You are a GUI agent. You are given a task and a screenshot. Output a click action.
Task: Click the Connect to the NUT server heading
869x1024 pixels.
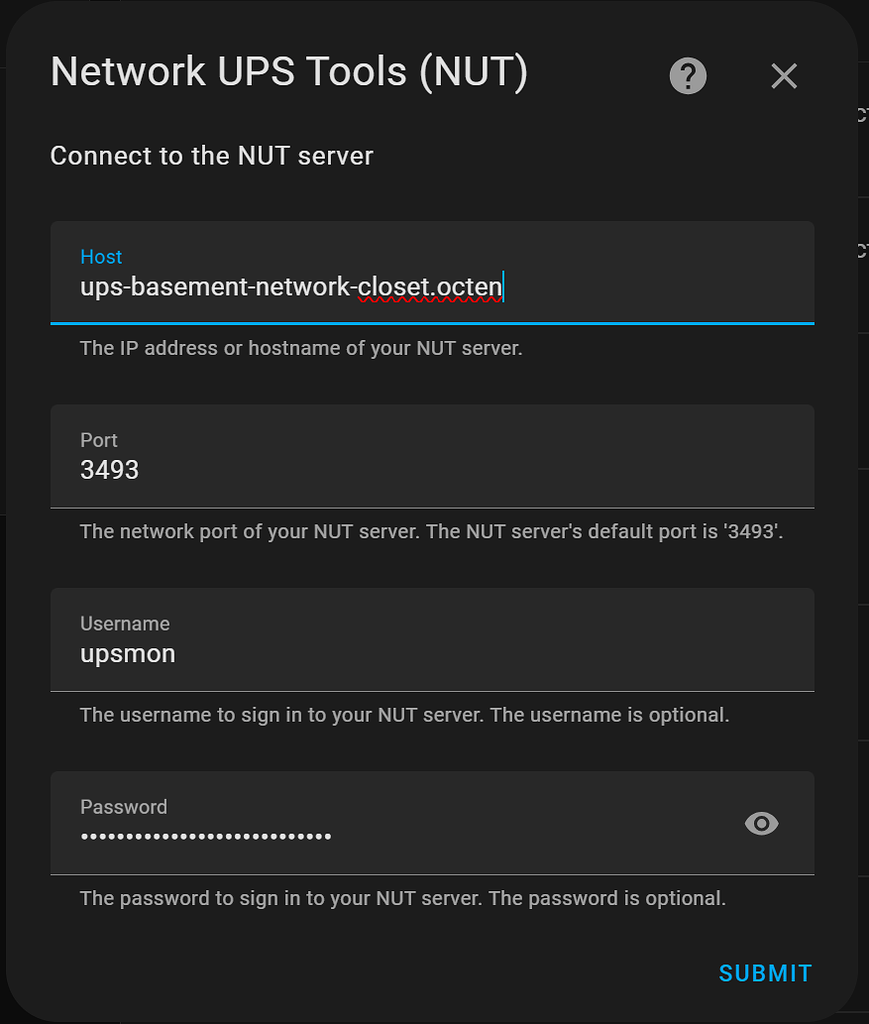coord(211,156)
